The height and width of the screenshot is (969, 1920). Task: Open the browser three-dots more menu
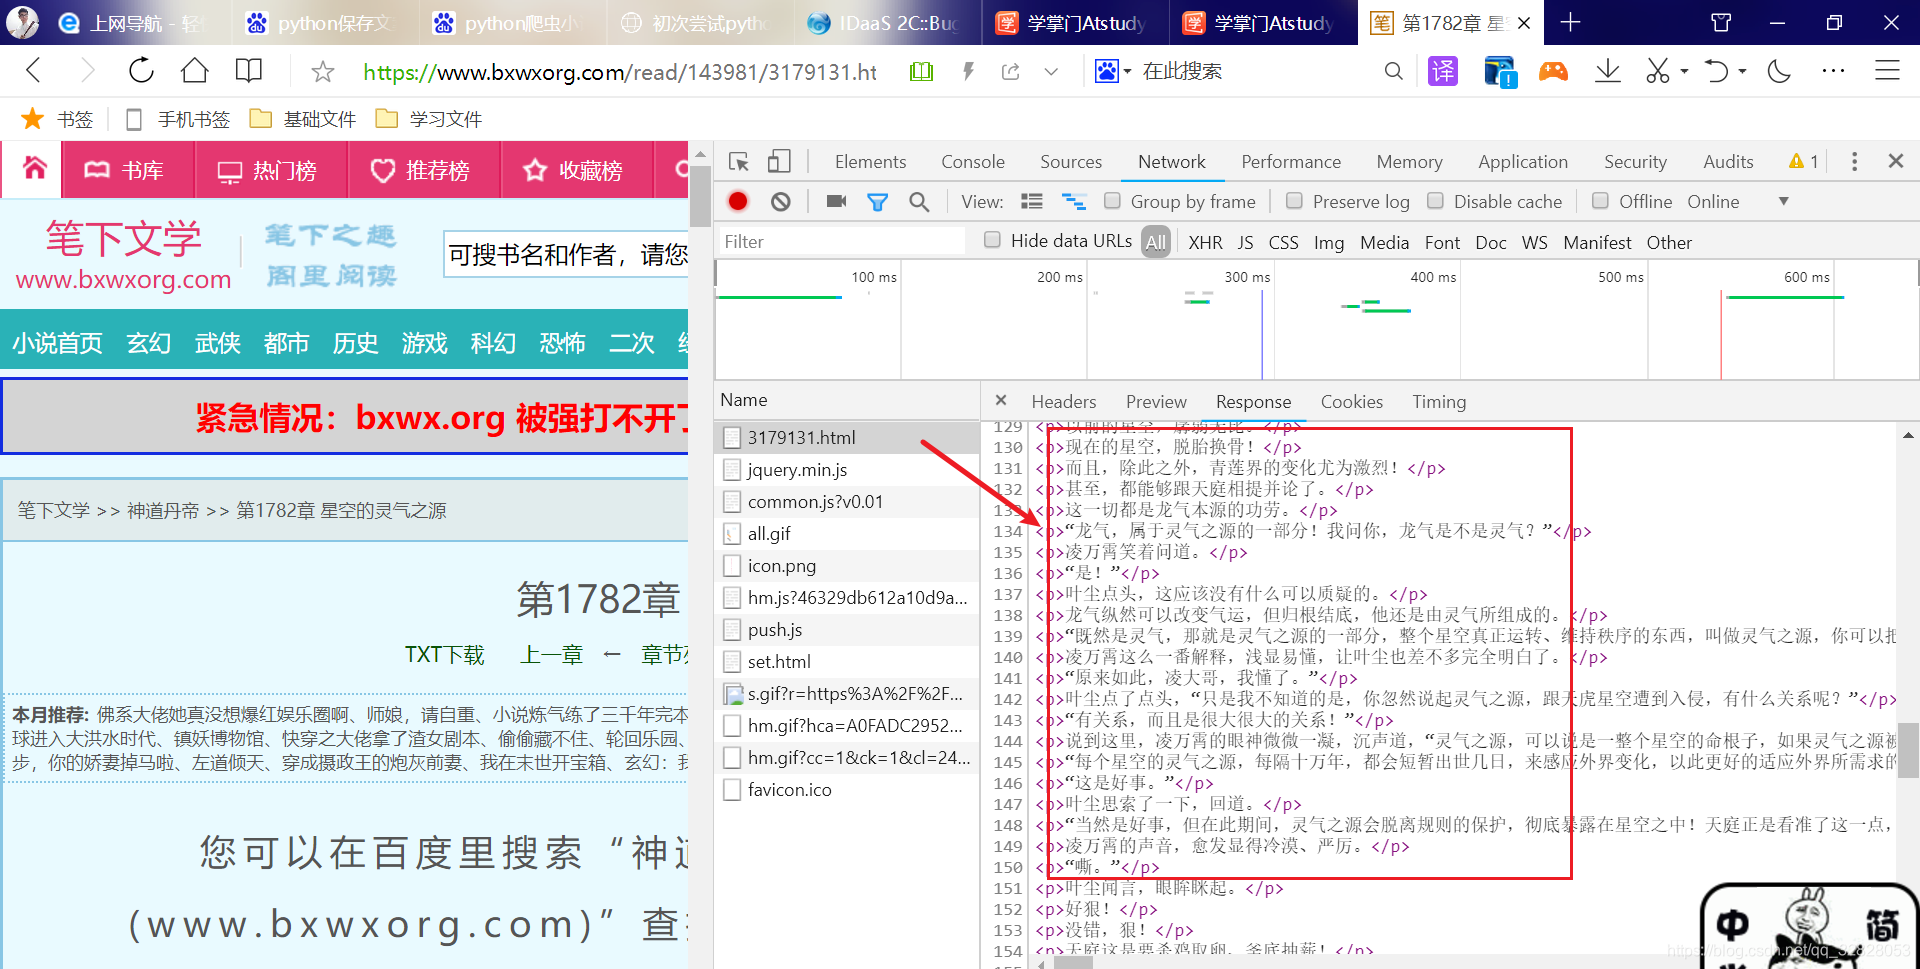(x=1833, y=71)
